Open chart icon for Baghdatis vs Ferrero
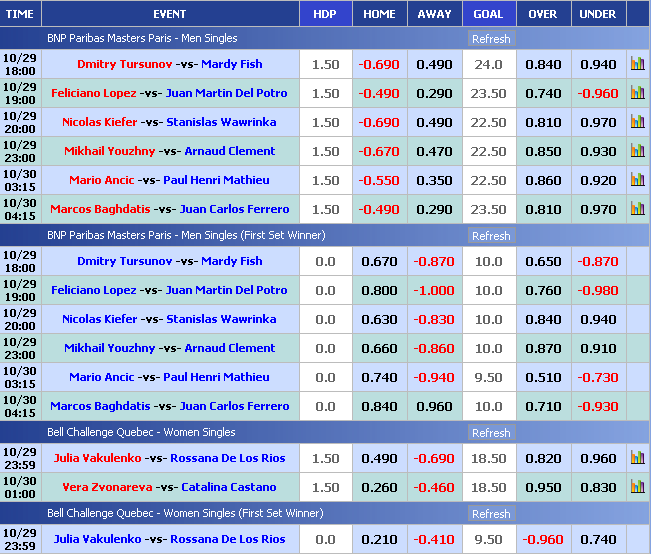 [x=637, y=209]
